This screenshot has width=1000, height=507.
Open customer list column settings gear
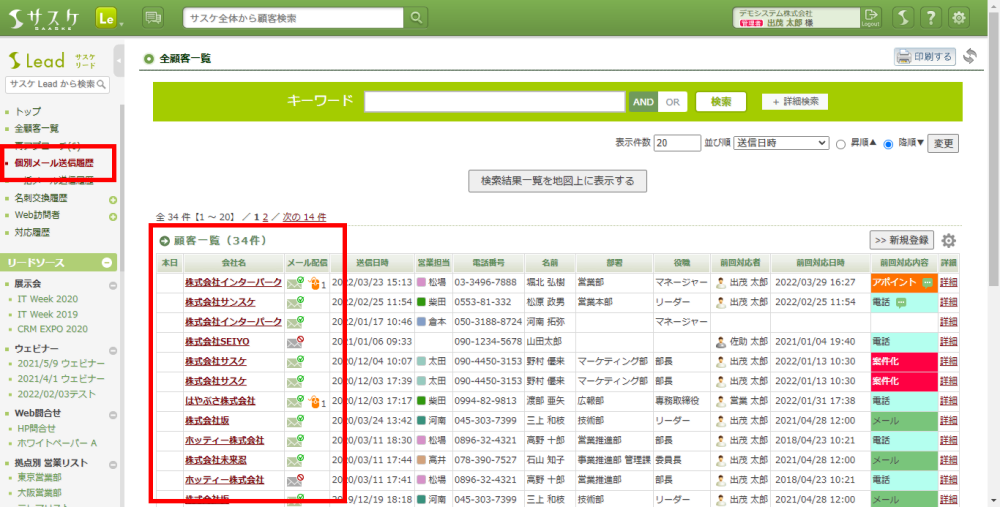948,241
